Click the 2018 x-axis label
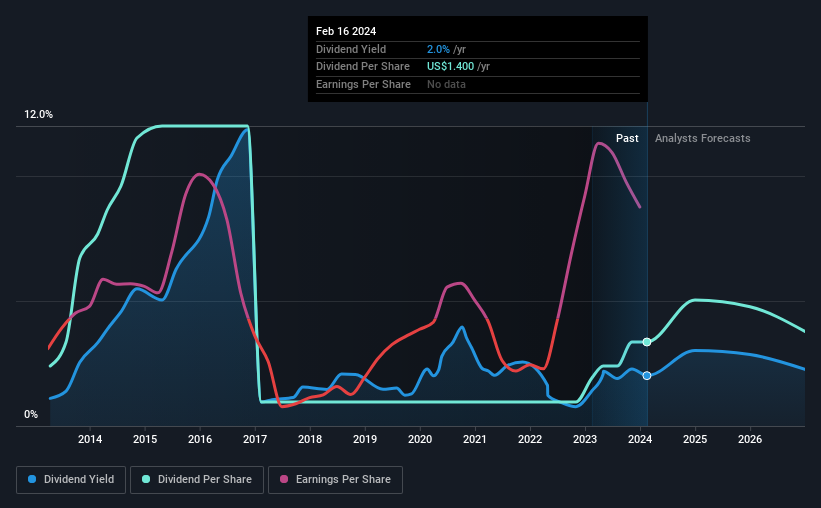Screen dimensions: 821x508 pyautogui.click(x=310, y=439)
